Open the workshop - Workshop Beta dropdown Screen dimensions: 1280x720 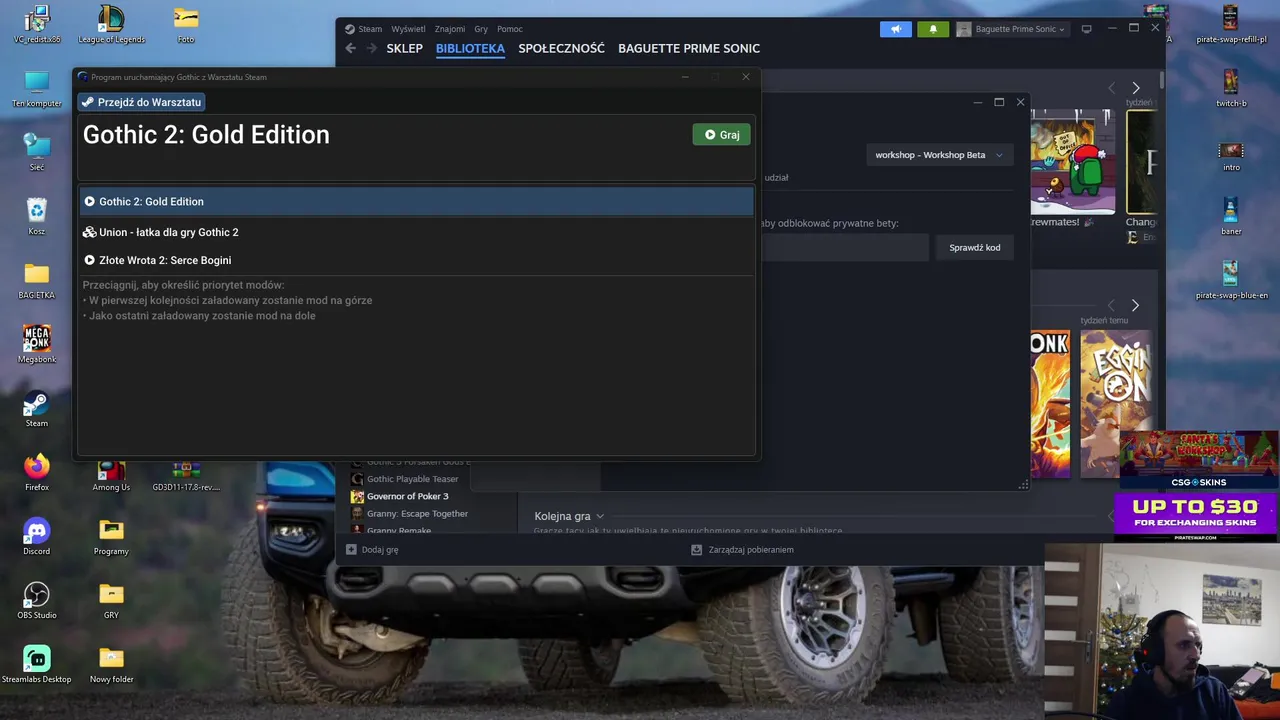(x=939, y=155)
